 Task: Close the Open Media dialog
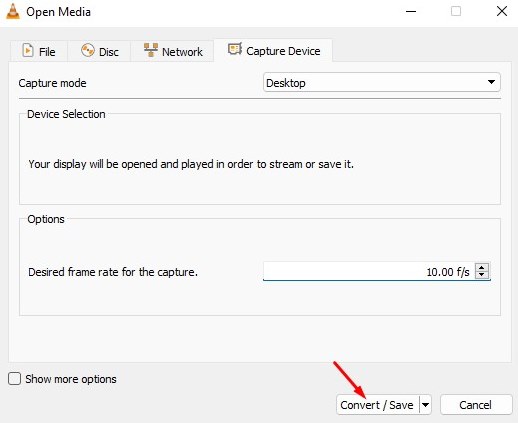tap(502, 12)
